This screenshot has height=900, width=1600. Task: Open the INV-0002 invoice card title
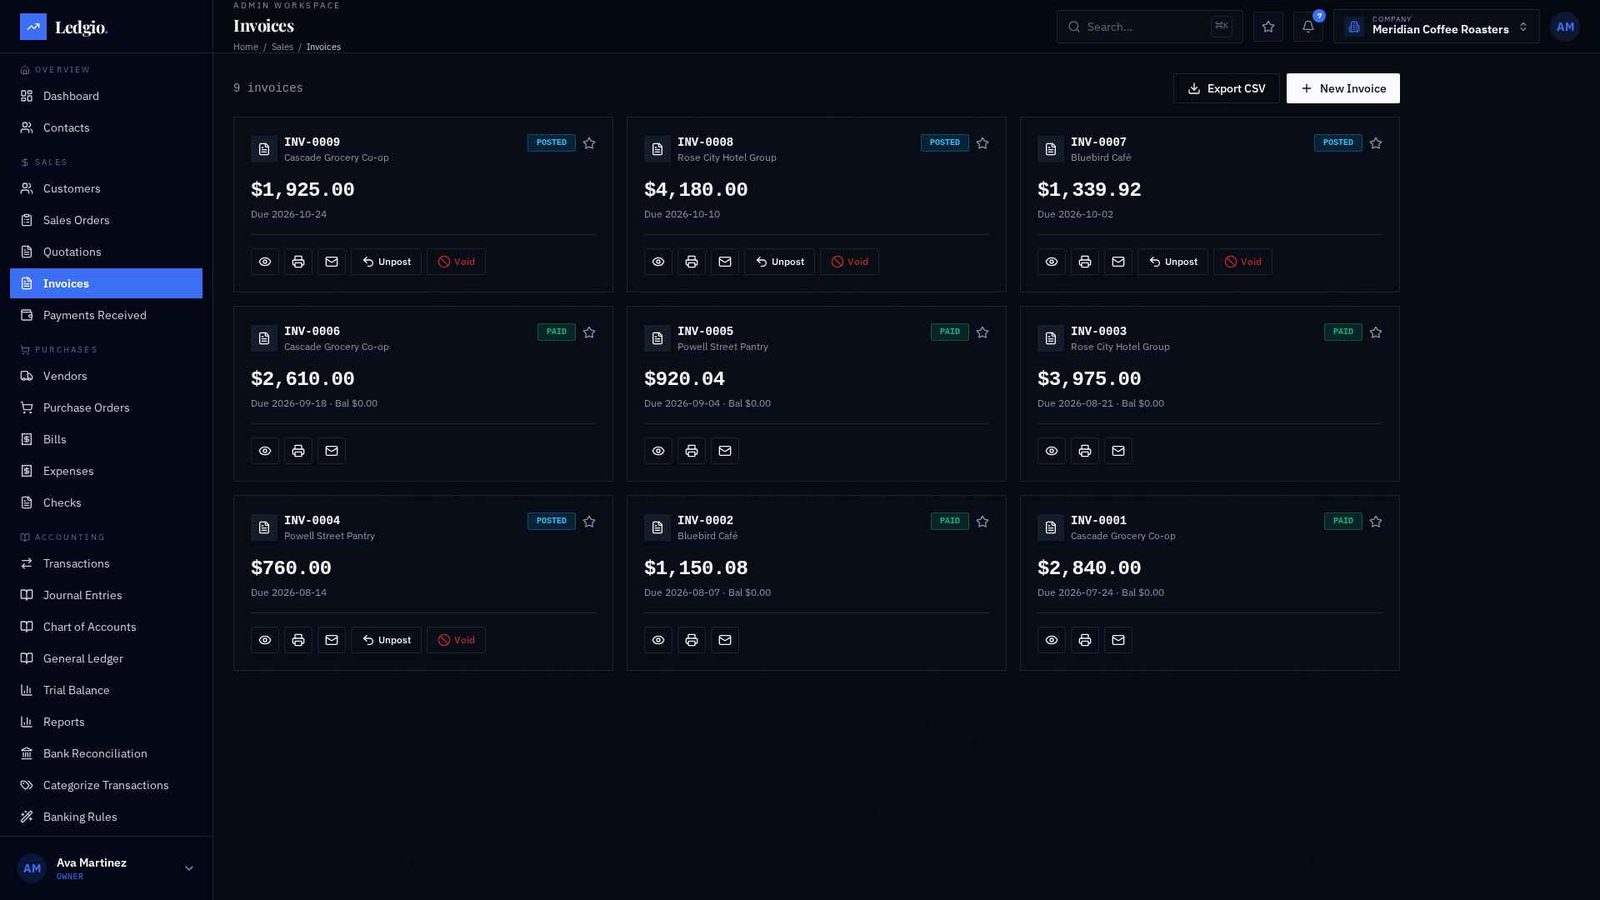pyautogui.click(x=705, y=520)
